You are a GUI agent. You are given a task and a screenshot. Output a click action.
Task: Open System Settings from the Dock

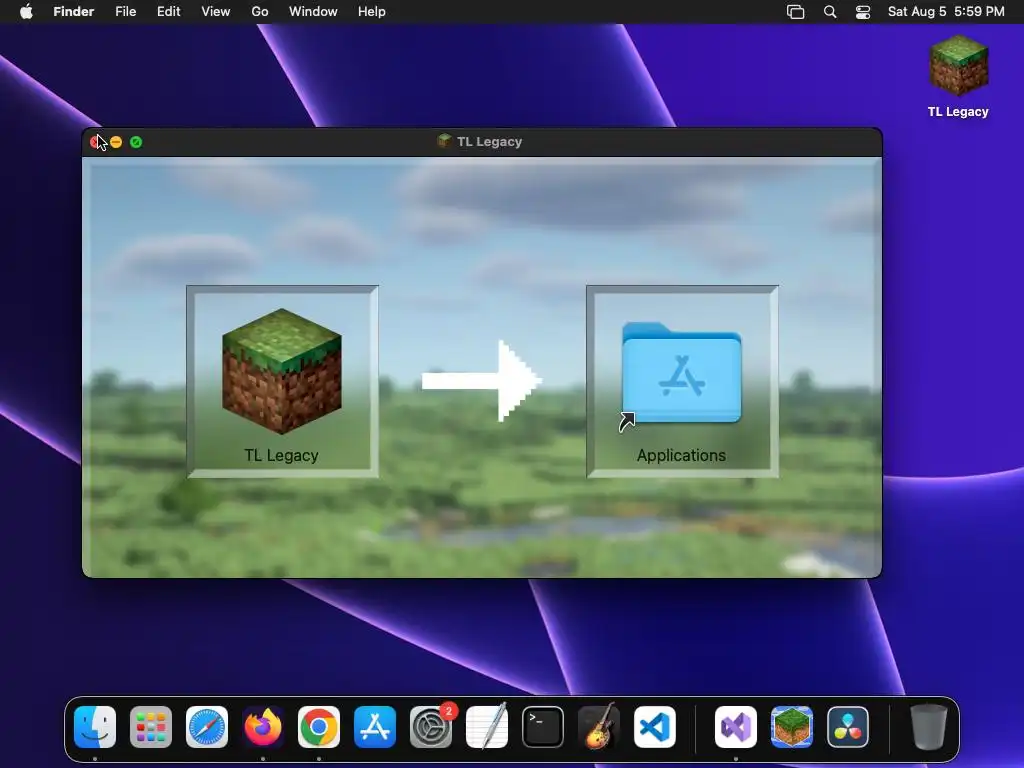431,727
